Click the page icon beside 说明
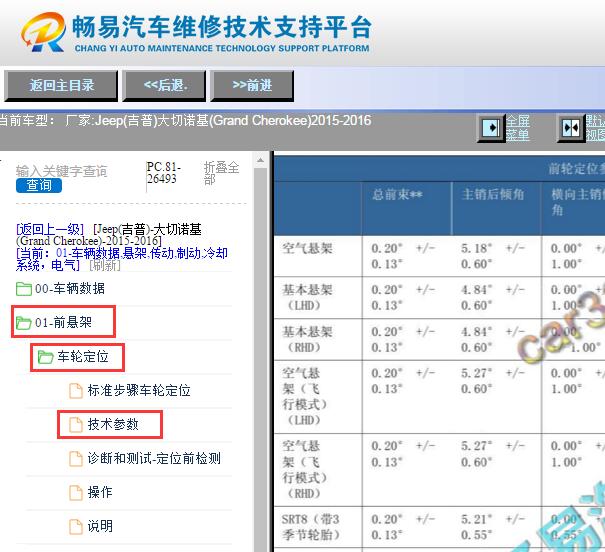 (x=76, y=527)
